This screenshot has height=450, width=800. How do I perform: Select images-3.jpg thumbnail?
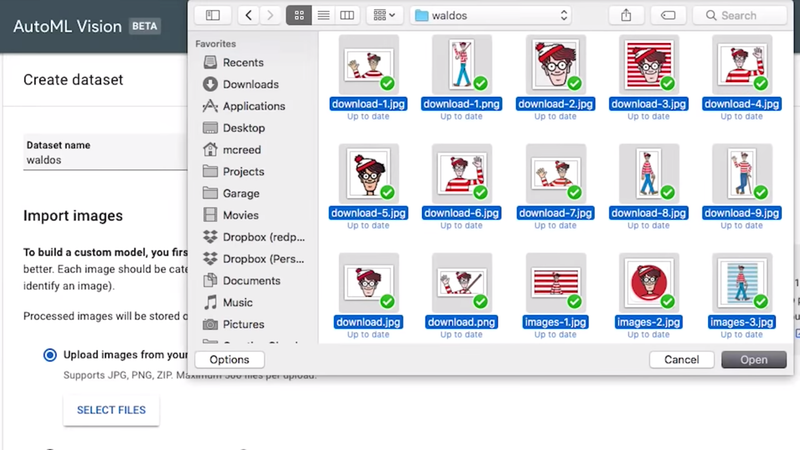coord(742,283)
